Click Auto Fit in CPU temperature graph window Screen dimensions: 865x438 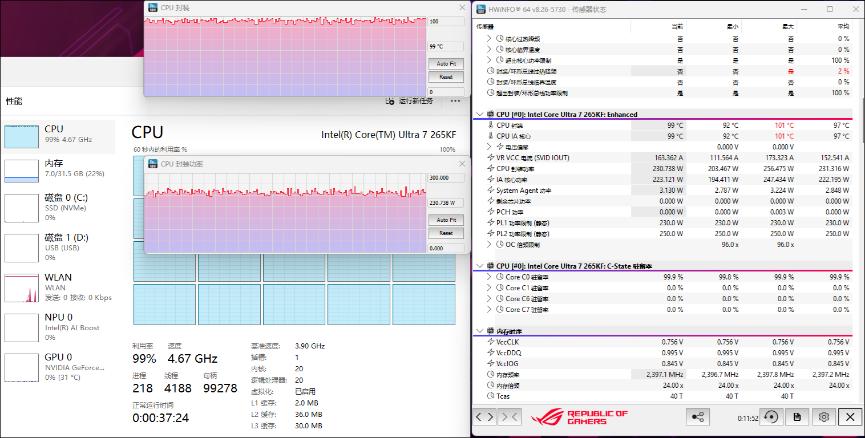click(x=446, y=63)
